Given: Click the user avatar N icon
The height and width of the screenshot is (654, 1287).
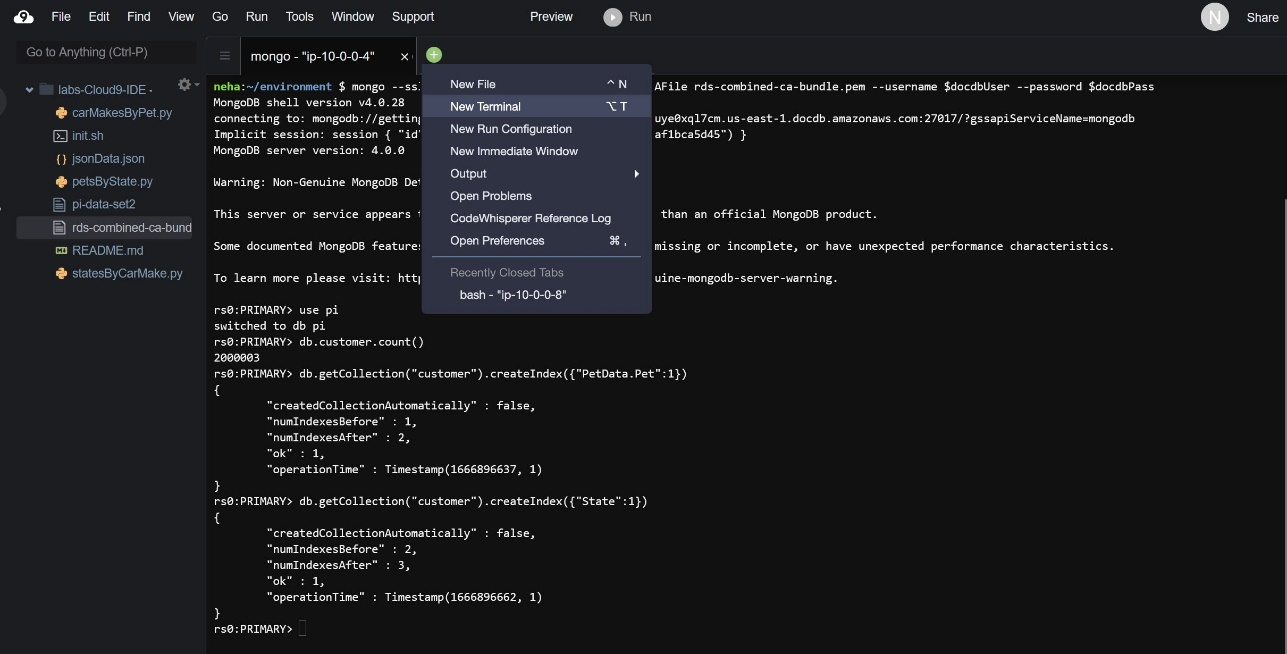Looking at the screenshot, I should [1214, 17].
